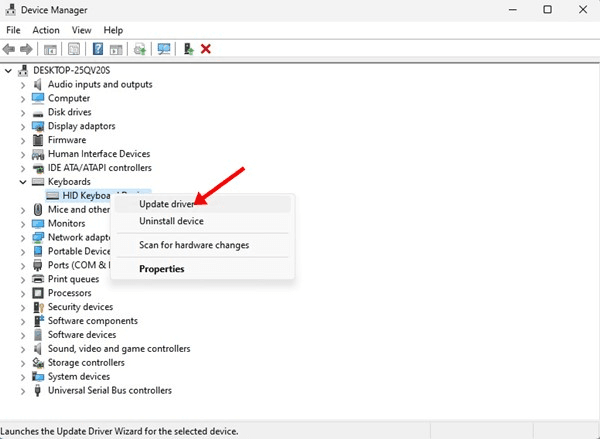The height and width of the screenshot is (439, 600).
Task: Choose Update driver from context menu
Action: 202,204
